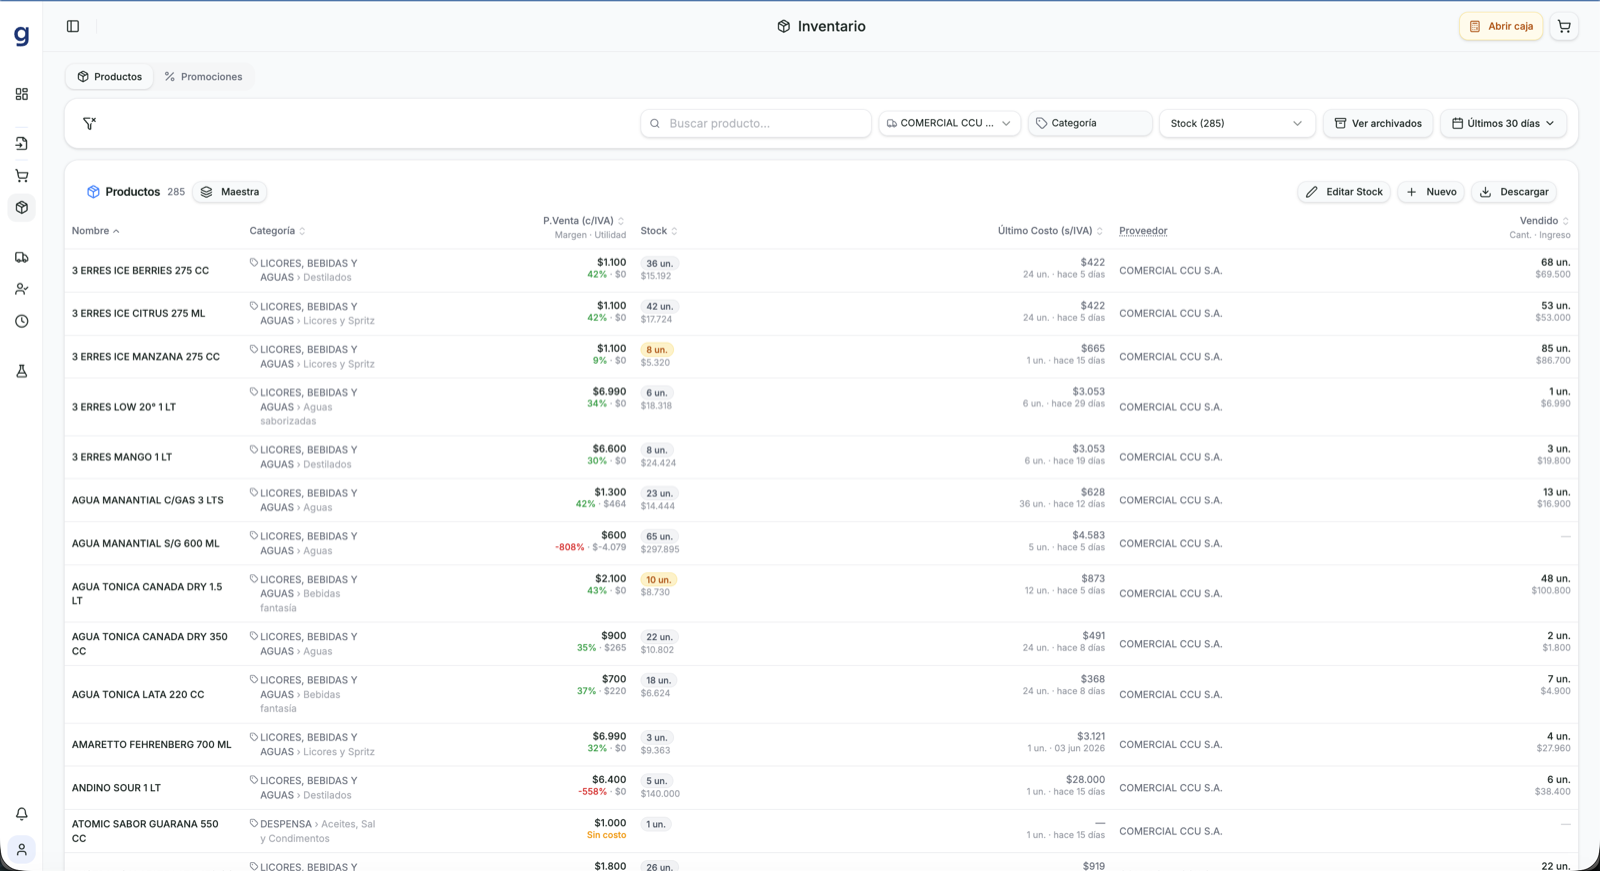The height and width of the screenshot is (871, 1600).
Task: Sort by the Stock column header
Action: [x=659, y=231]
